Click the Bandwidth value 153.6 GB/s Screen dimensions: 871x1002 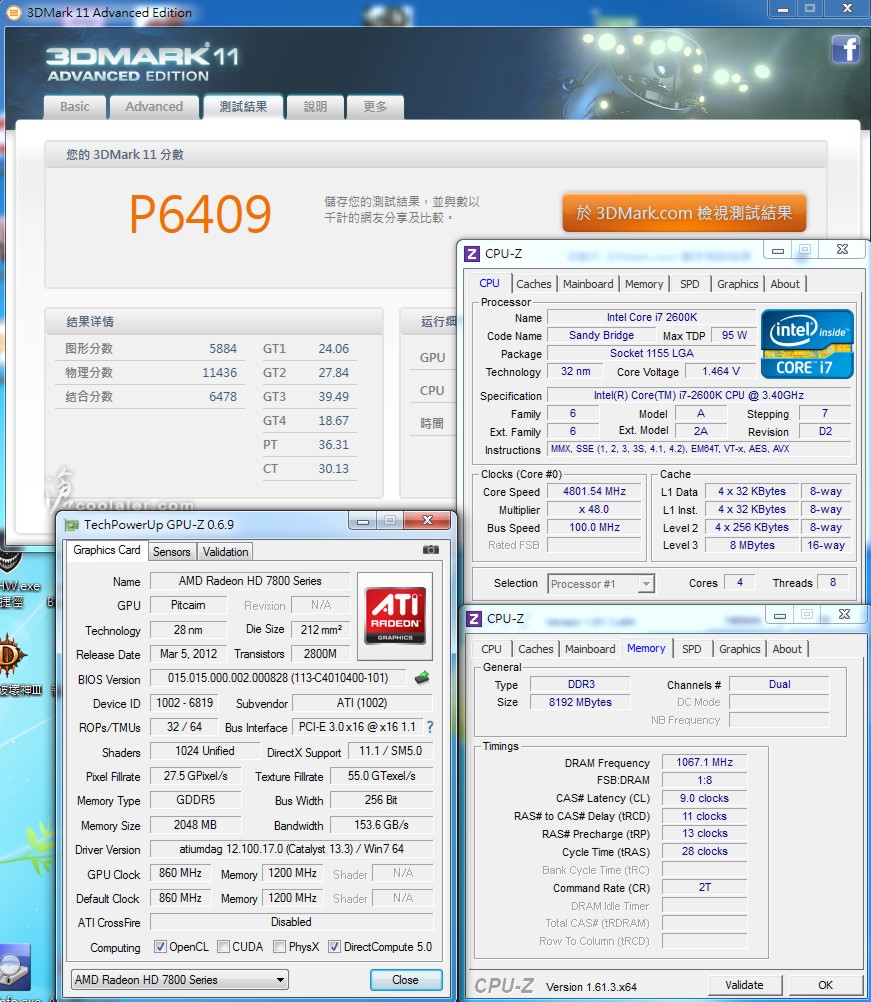382,825
